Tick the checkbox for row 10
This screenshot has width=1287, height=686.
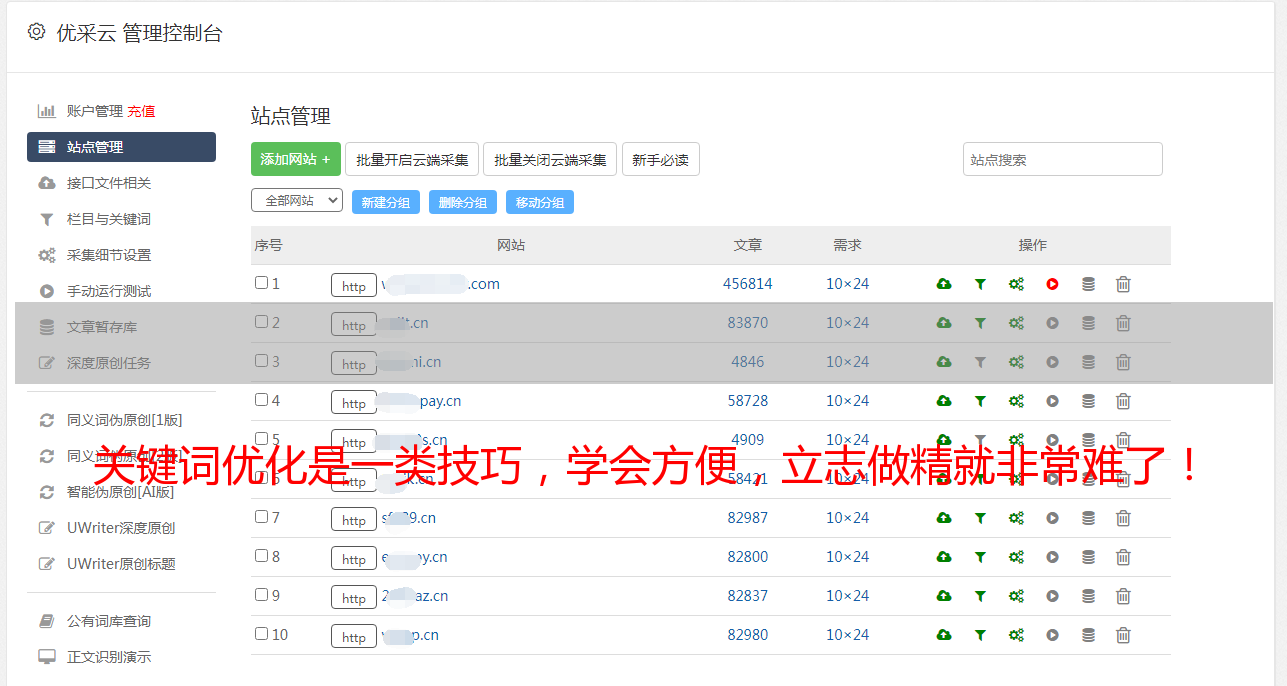pos(261,634)
